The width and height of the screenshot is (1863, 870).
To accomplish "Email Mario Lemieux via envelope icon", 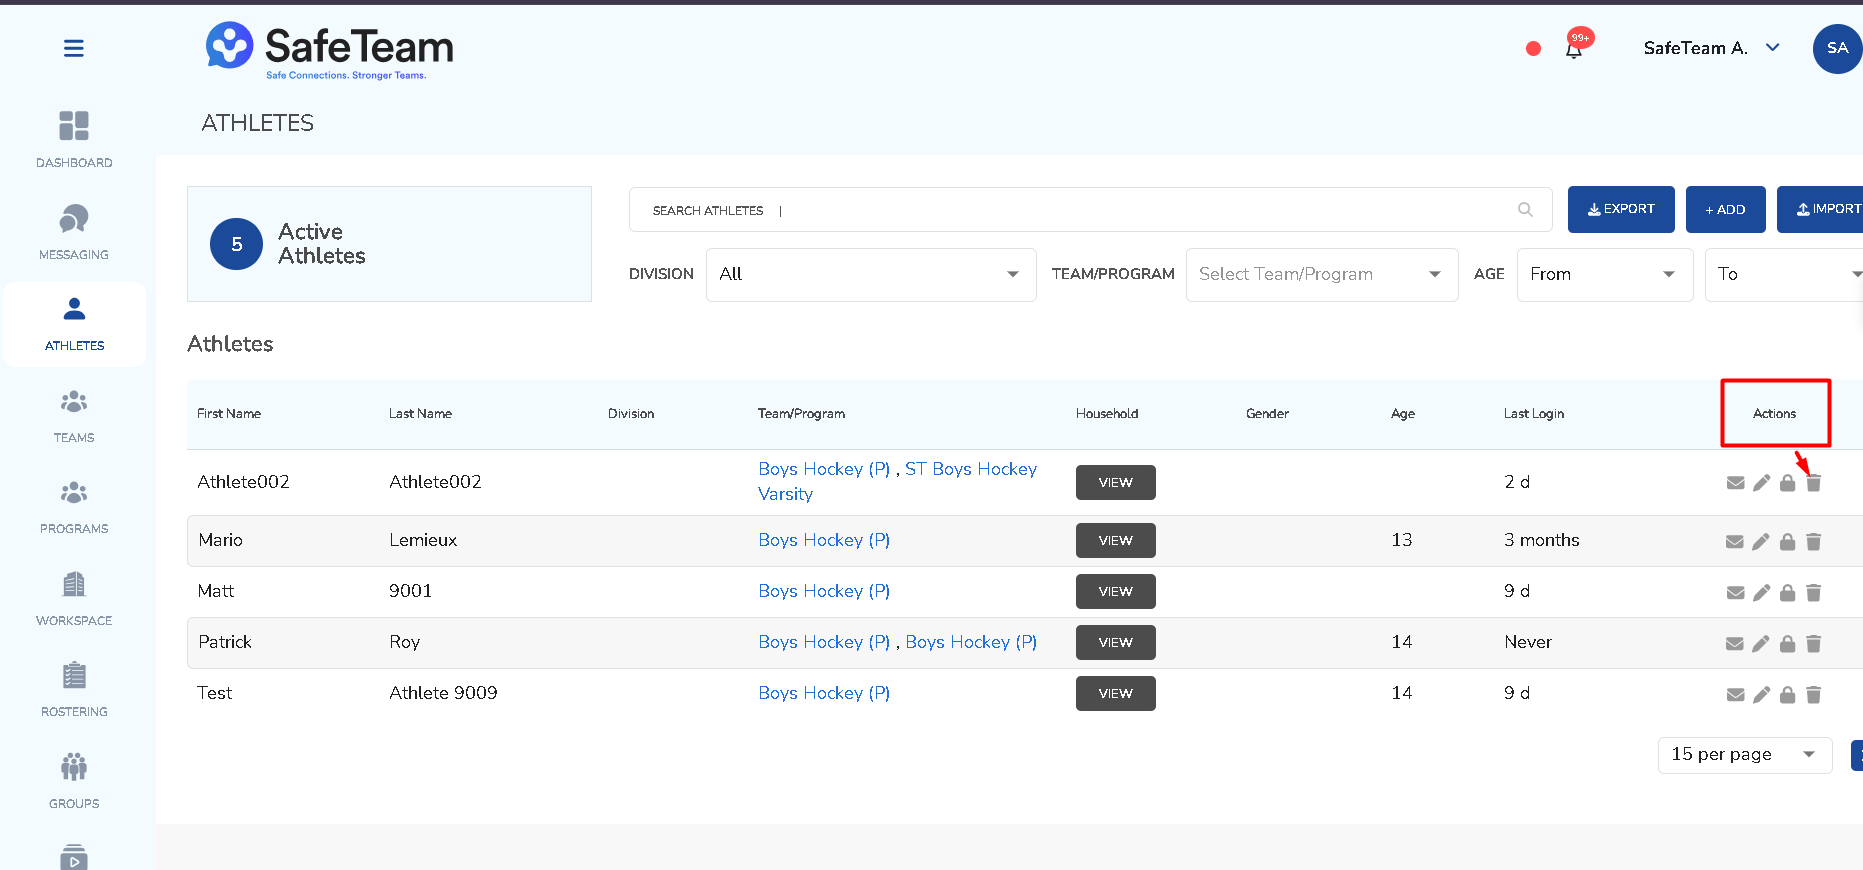I will 1735,542.
